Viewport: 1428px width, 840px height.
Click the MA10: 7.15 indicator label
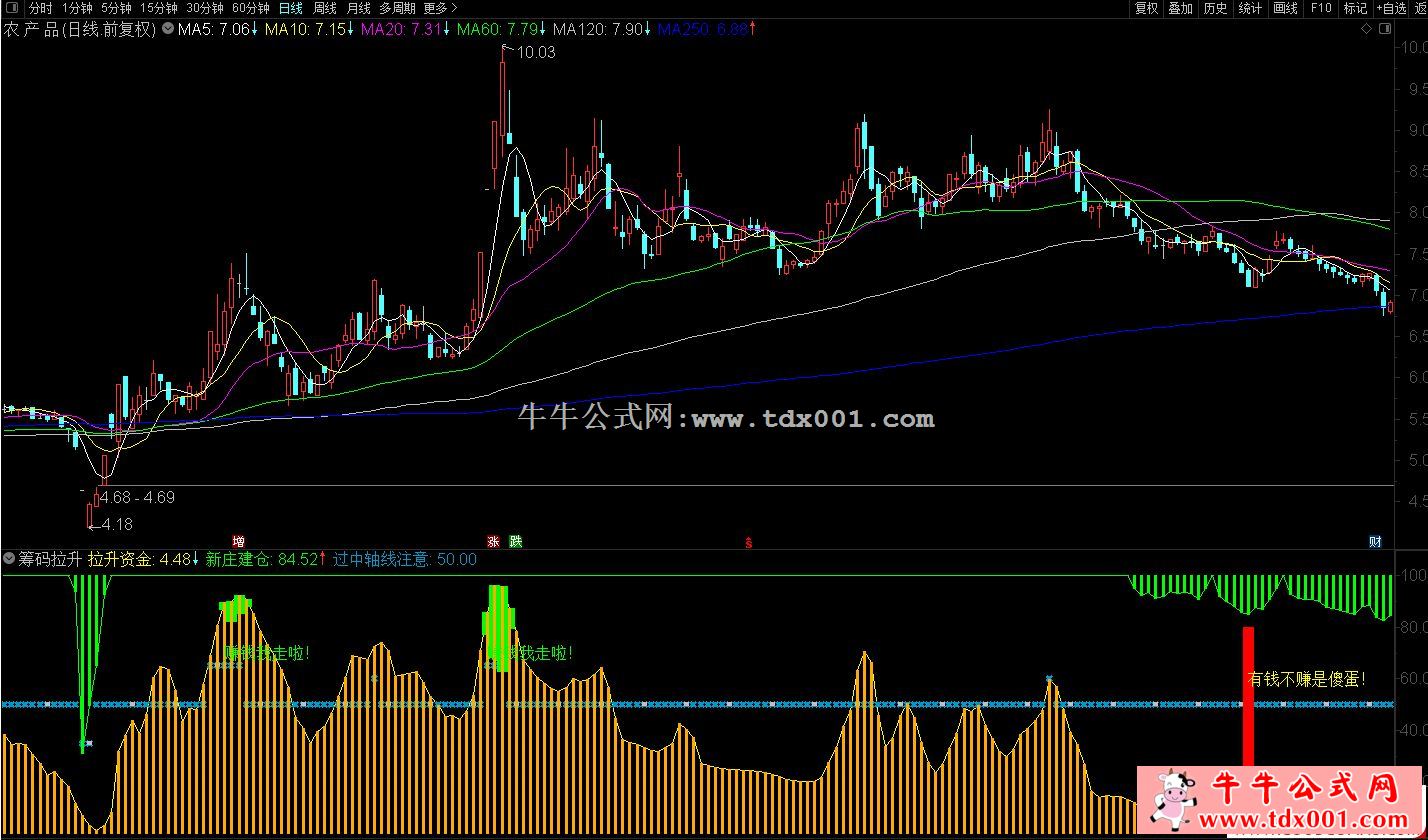pos(309,30)
